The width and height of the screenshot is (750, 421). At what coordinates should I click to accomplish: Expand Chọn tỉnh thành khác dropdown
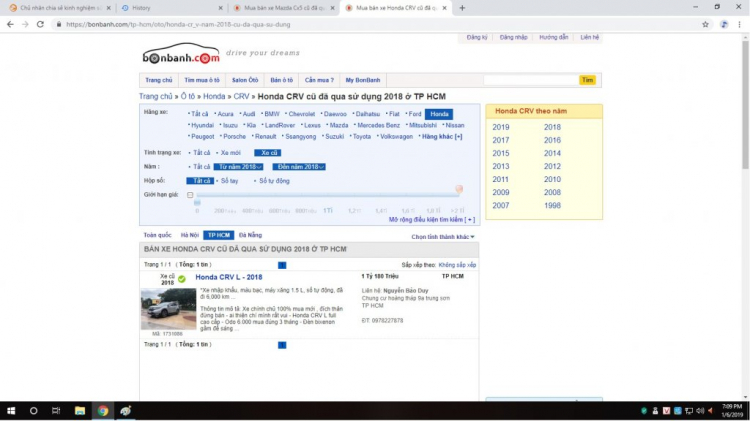[443, 237]
